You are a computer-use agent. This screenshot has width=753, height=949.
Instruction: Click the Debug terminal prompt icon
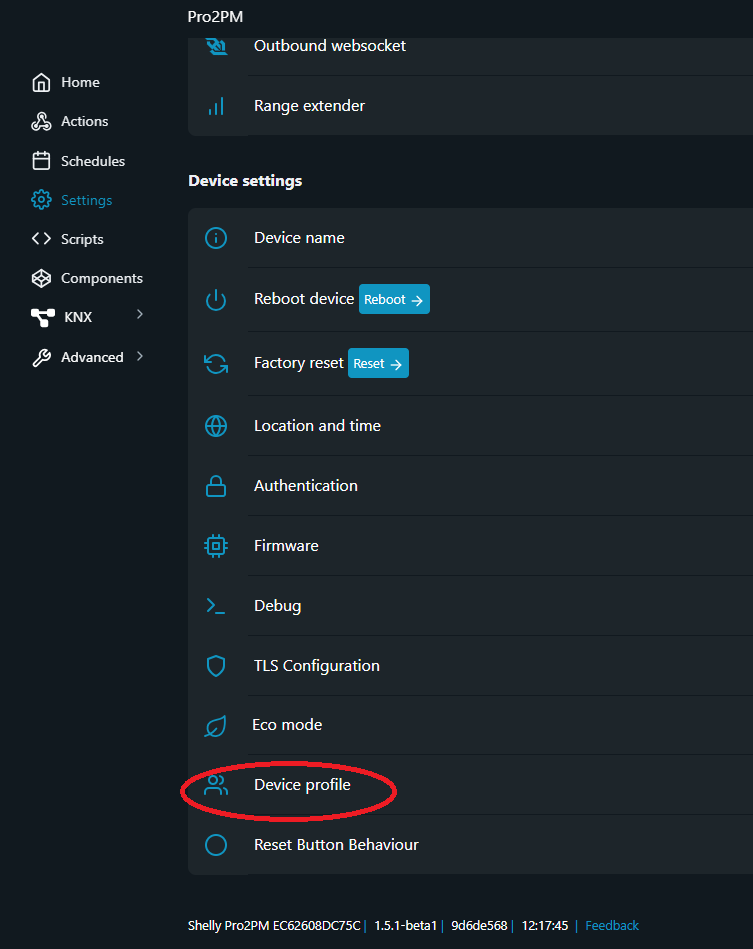click(216, 606)
